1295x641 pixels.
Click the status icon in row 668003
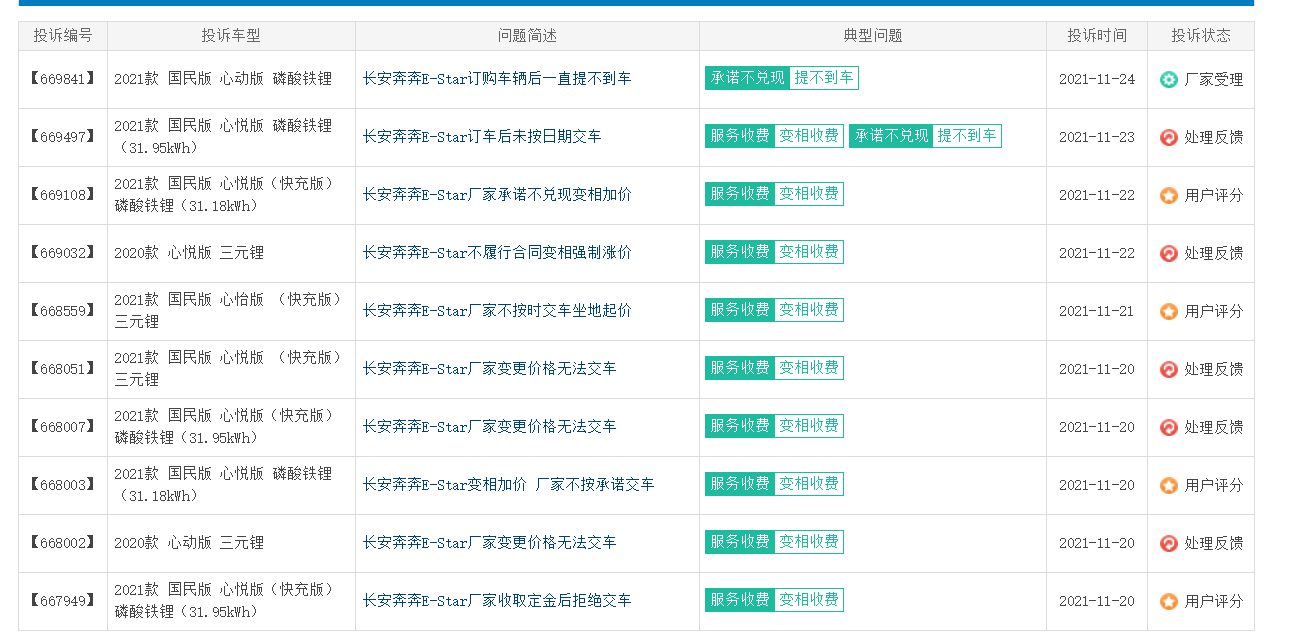point(1168,485)
